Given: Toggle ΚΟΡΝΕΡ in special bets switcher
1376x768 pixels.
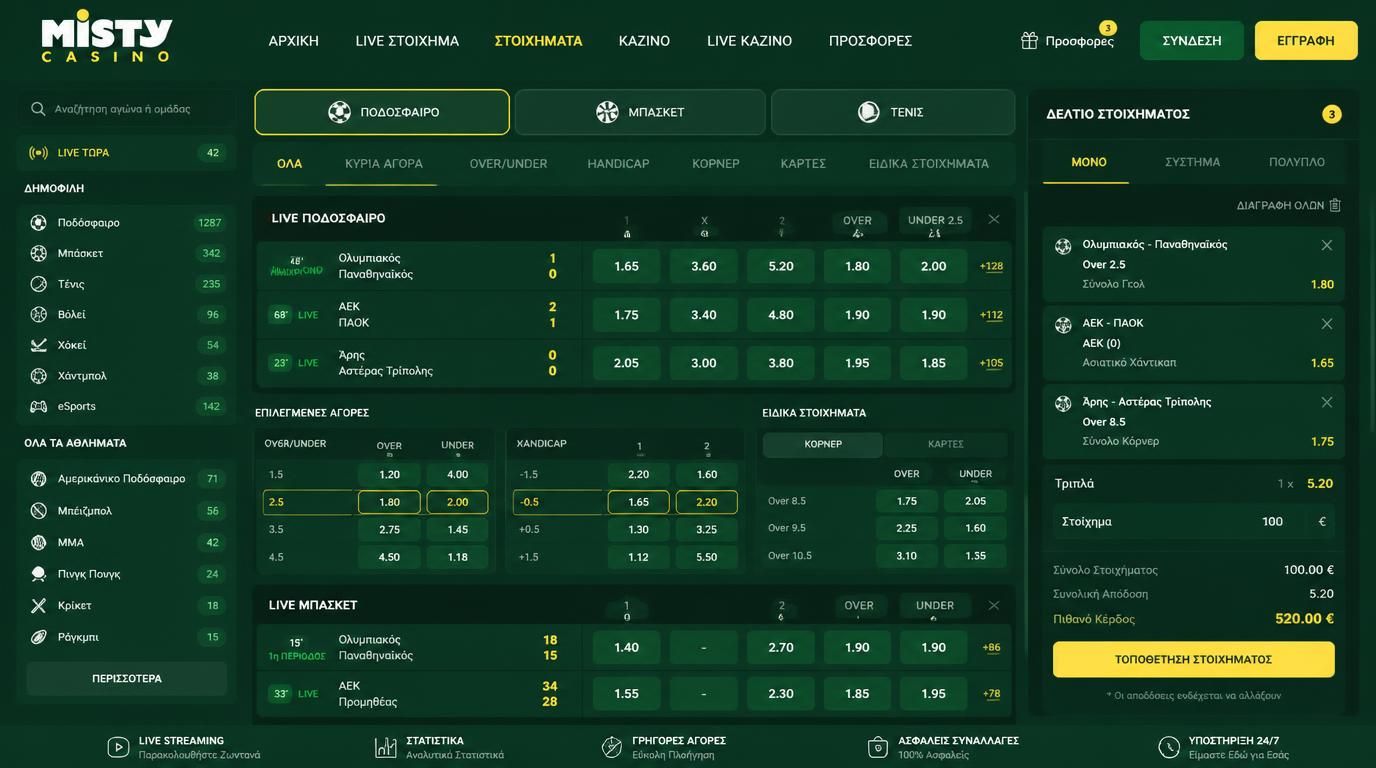Looking at the screenshot, I should coord(823,444).
